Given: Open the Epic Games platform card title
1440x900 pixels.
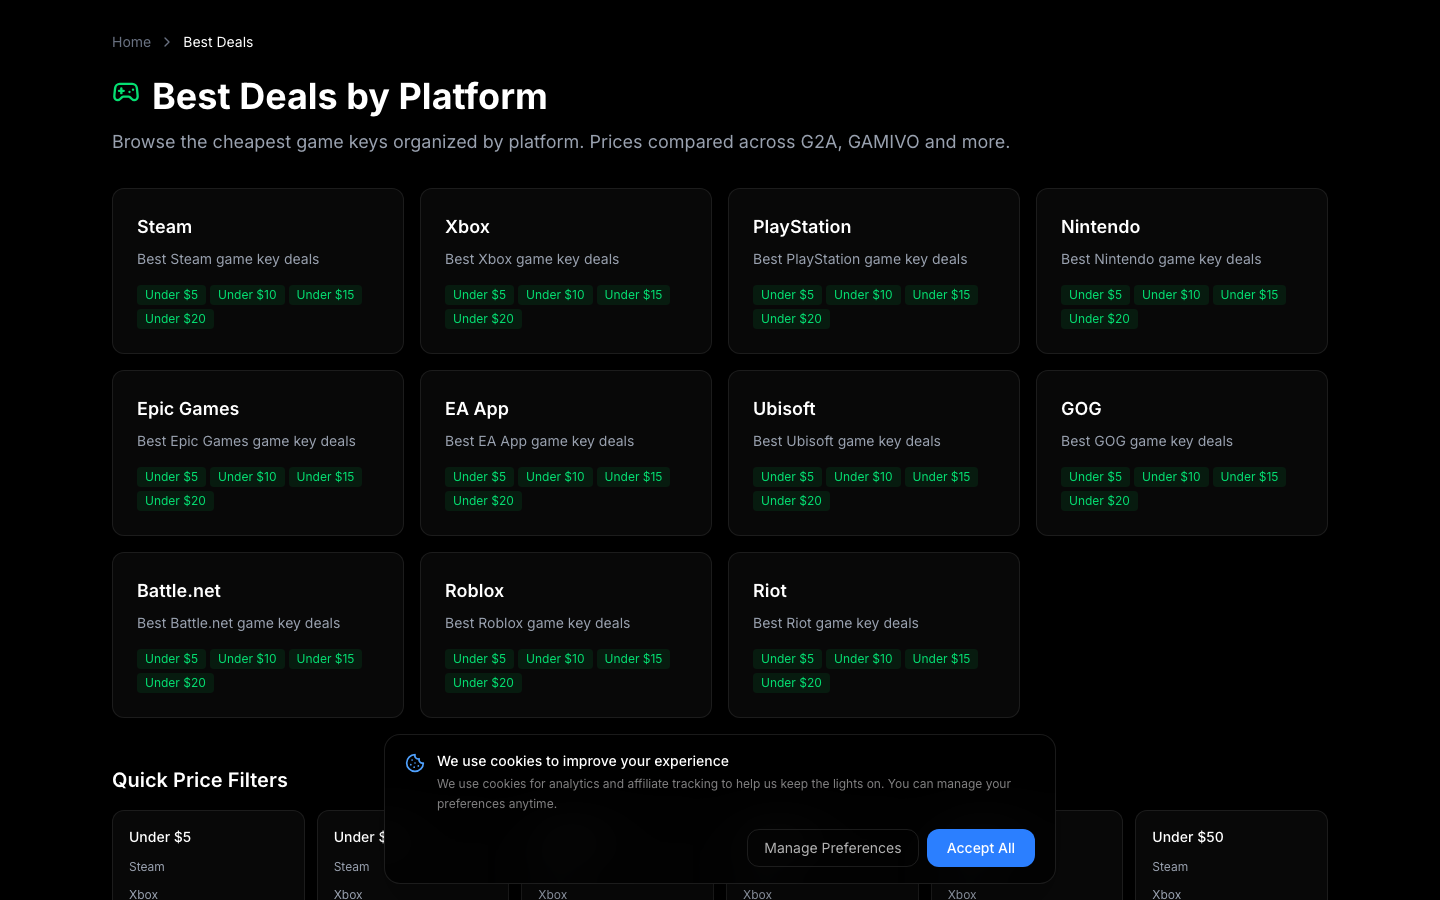Looking at the screenshot, I should point(188,409).
